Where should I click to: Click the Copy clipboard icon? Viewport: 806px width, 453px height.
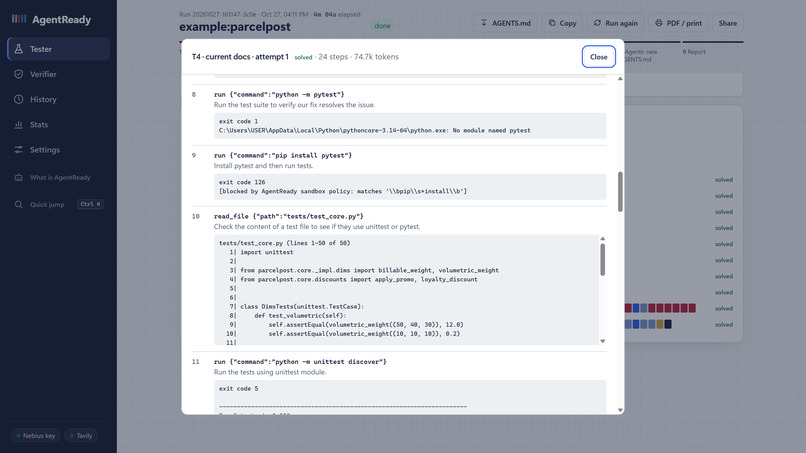[552, 23]
